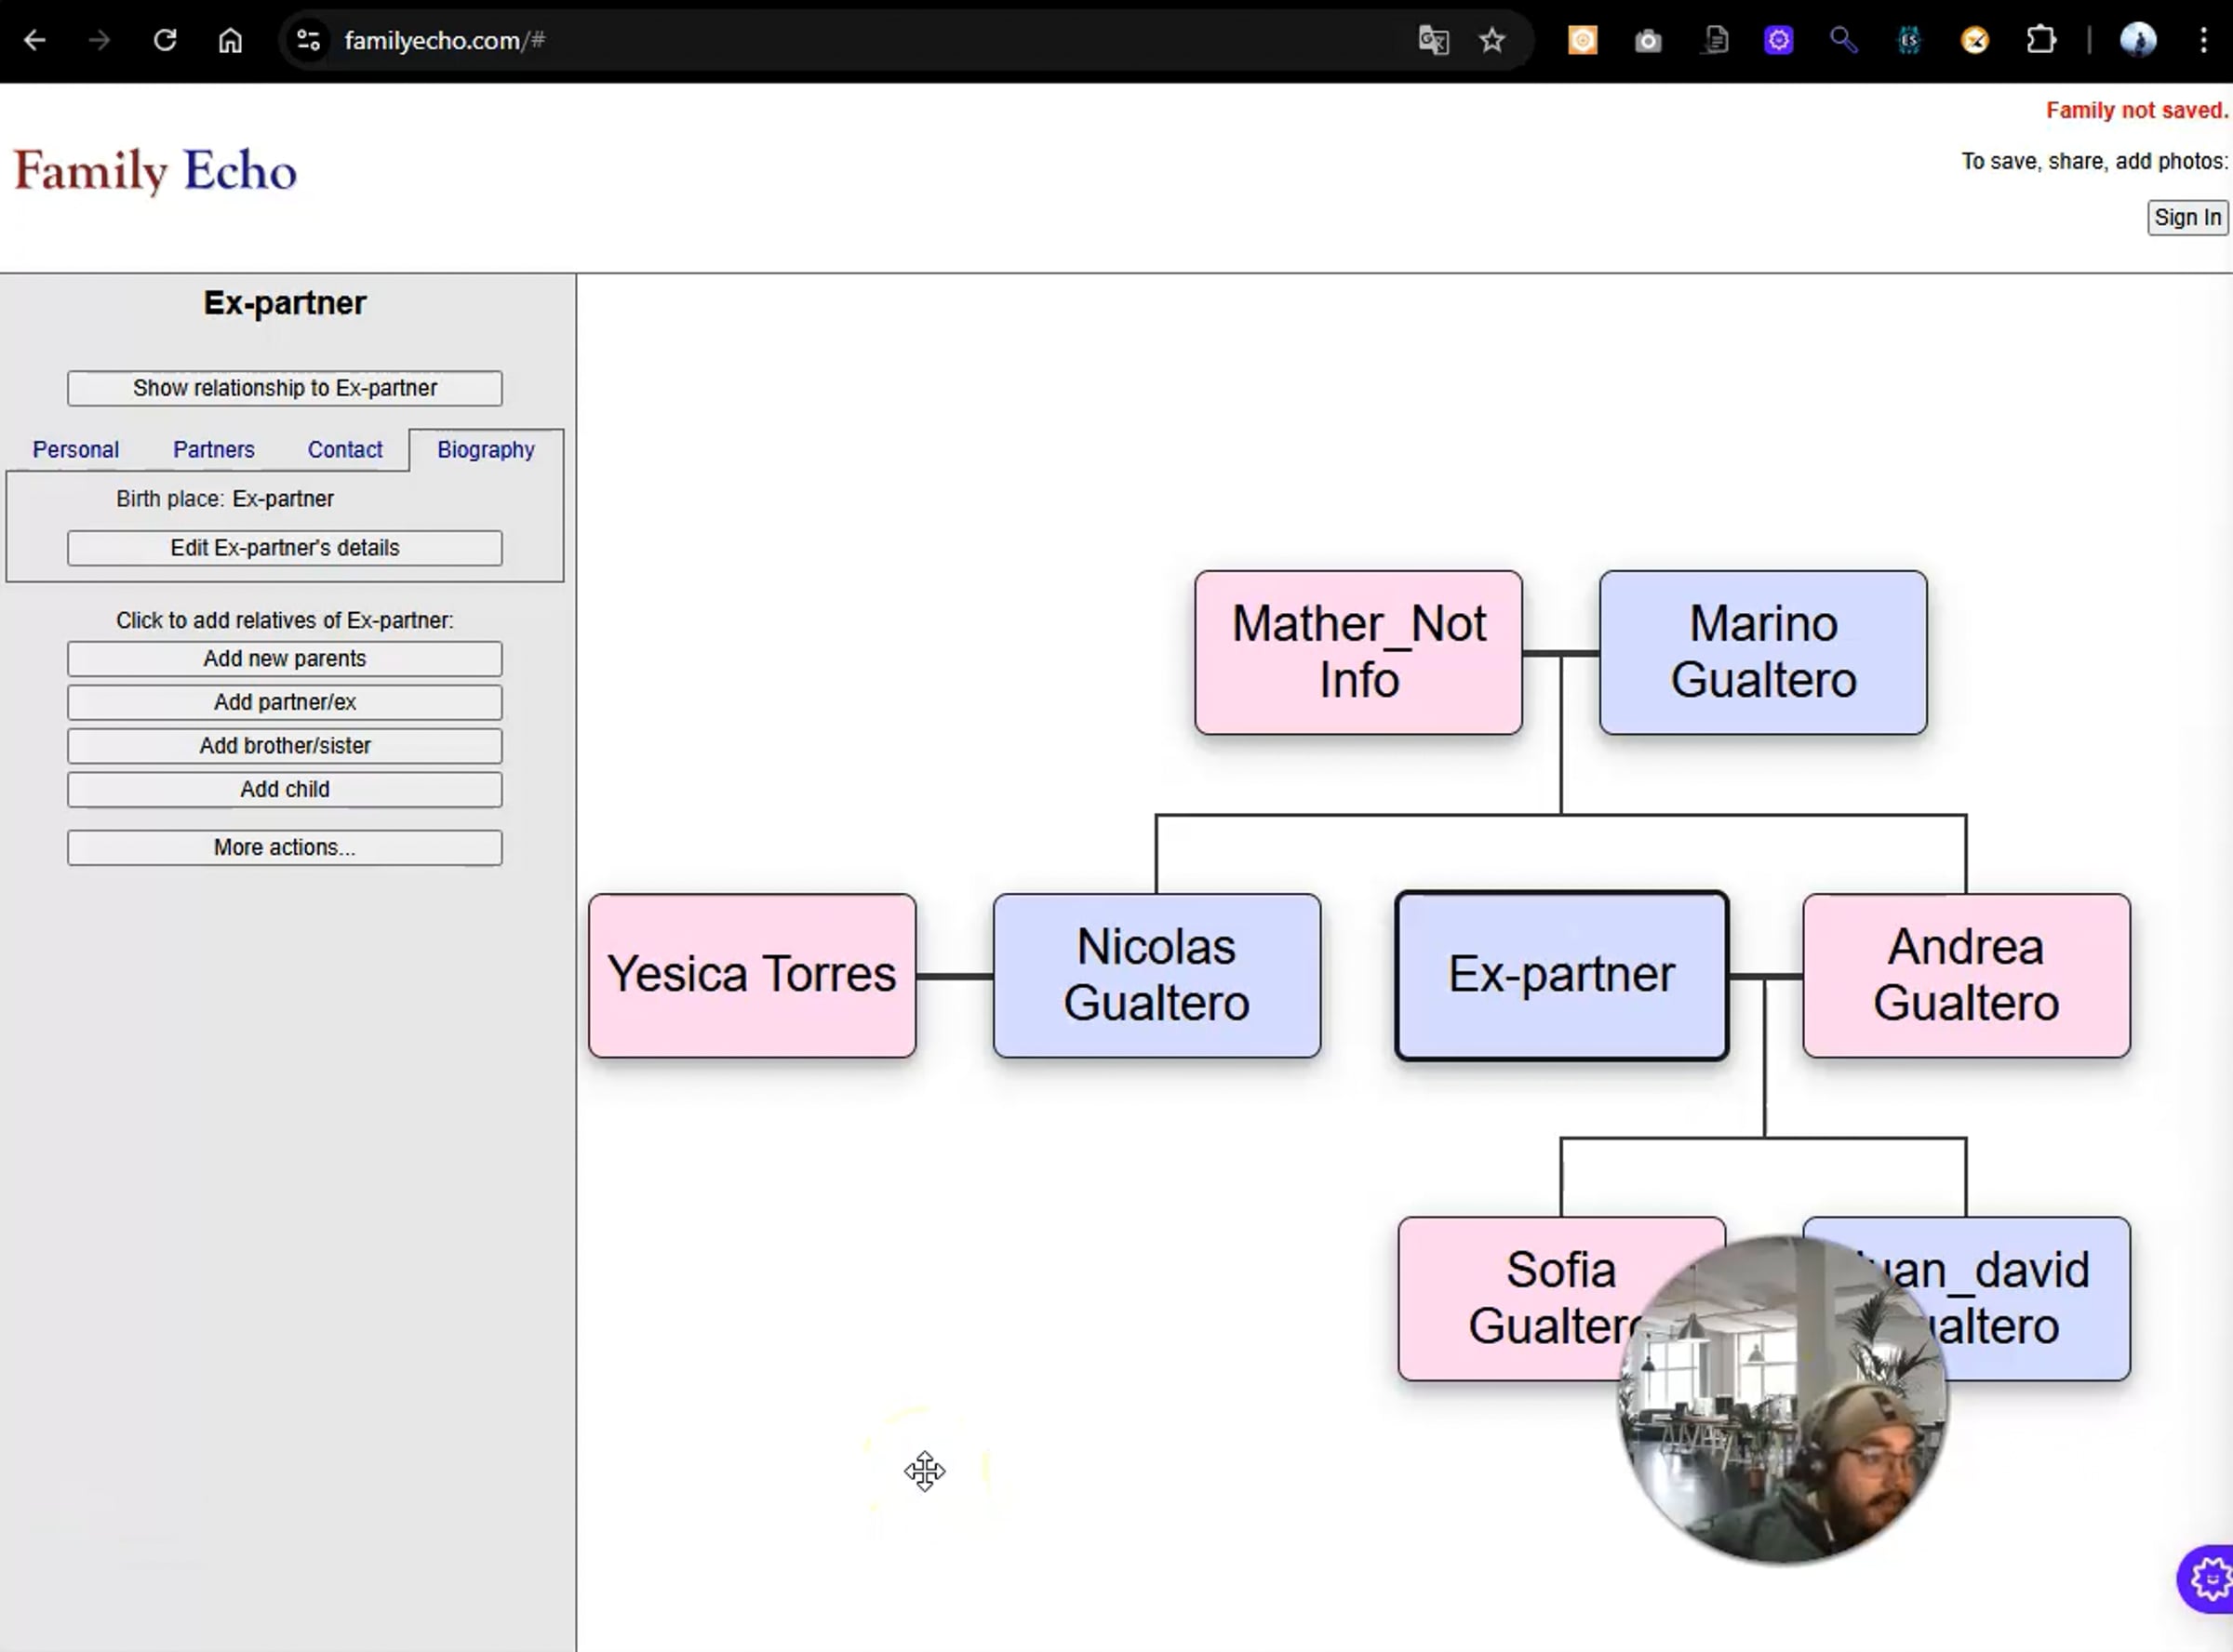Click Edit Ex-partner's details button
2233x1652 pixels.
(285, 548)
